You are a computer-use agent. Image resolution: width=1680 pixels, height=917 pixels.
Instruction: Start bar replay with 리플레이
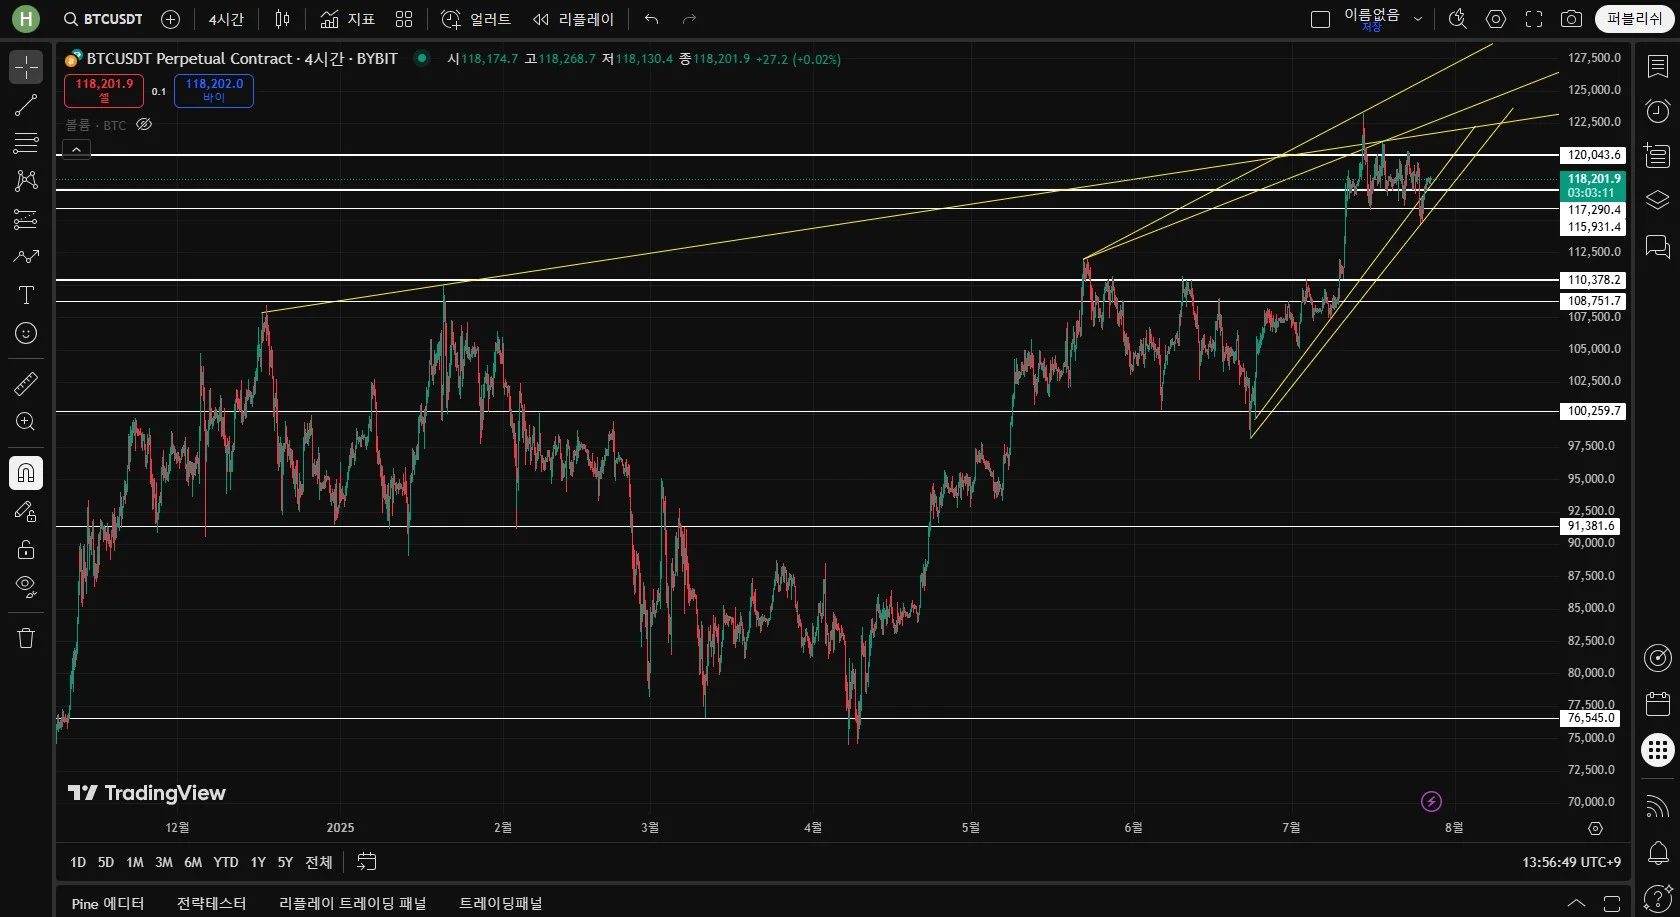pos(573,19)
